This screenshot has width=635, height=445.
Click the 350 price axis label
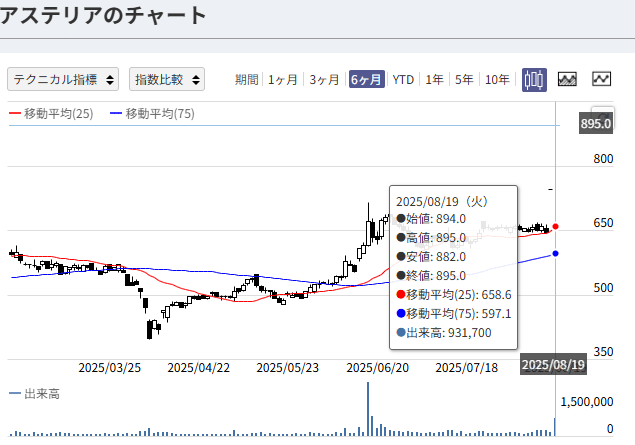point(603,351)
